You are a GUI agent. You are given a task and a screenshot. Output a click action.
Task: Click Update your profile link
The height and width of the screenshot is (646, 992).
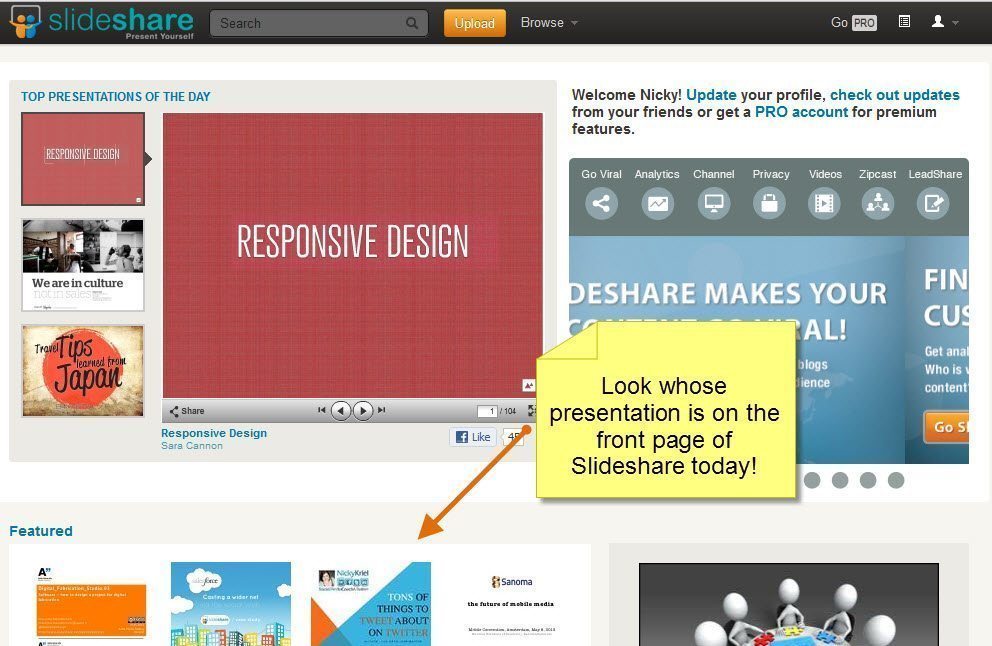pos(711,95)
